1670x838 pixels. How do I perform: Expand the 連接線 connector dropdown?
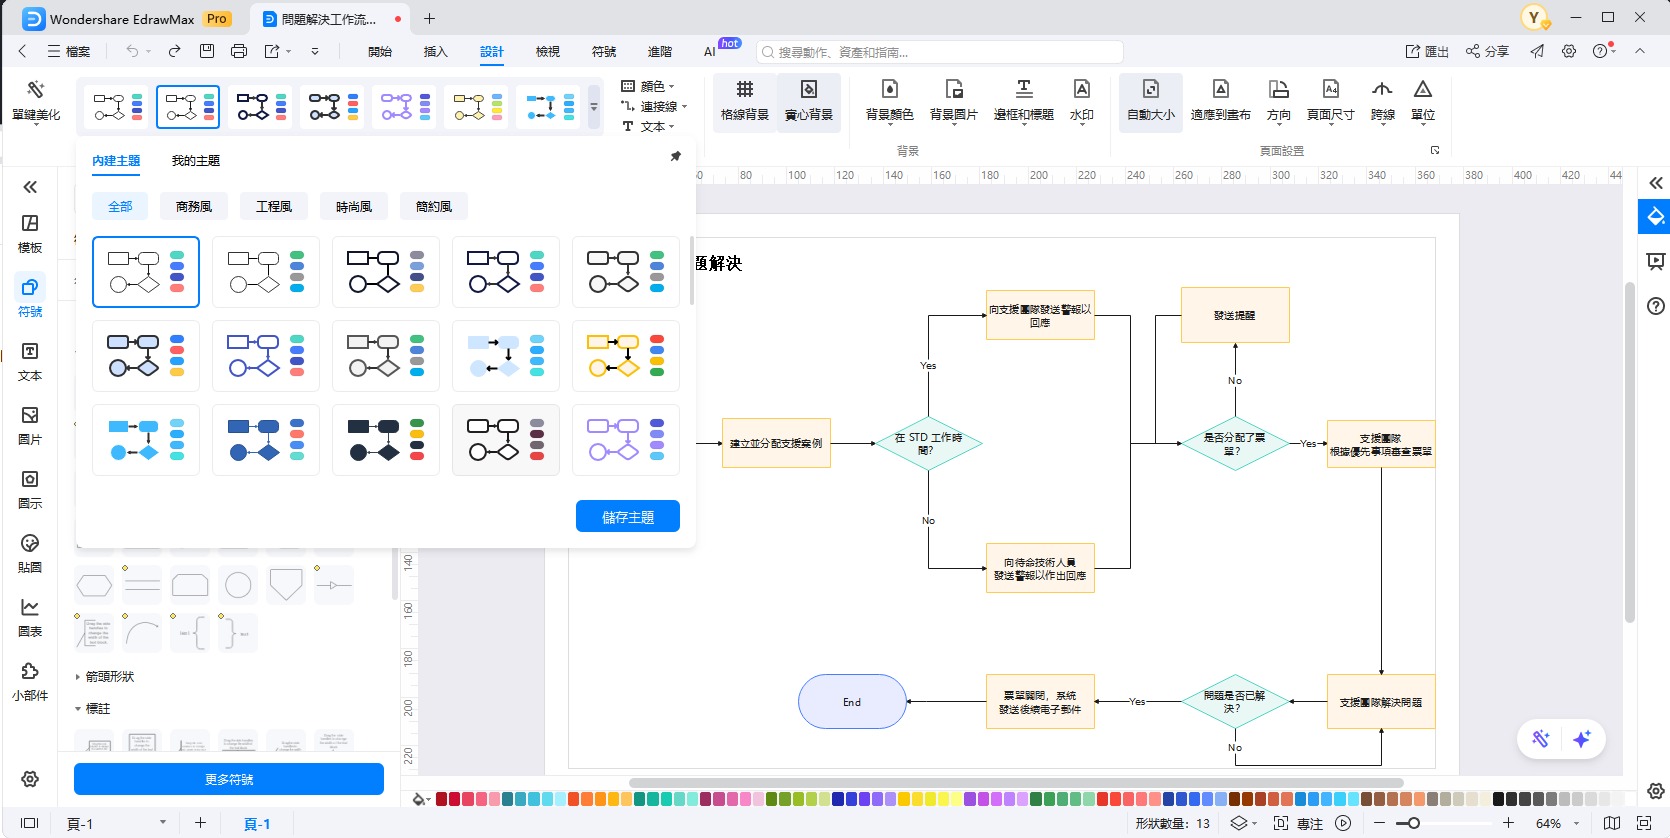(x=657, y=106)
